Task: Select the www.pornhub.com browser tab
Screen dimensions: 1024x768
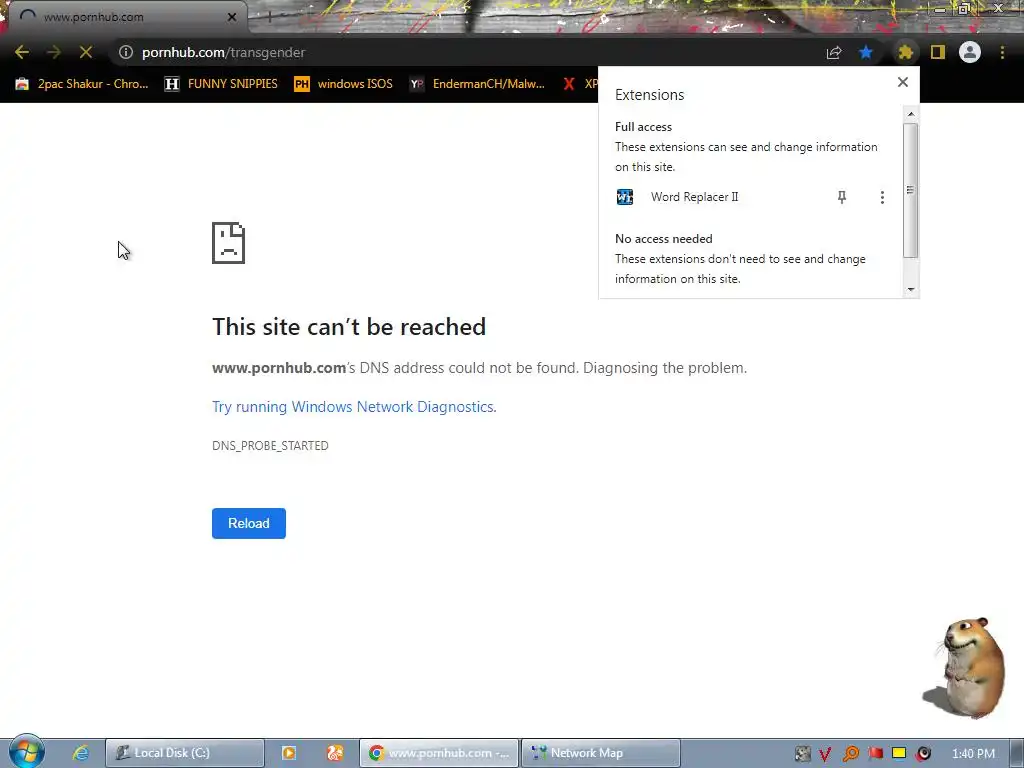Action: tap(127, 17)
